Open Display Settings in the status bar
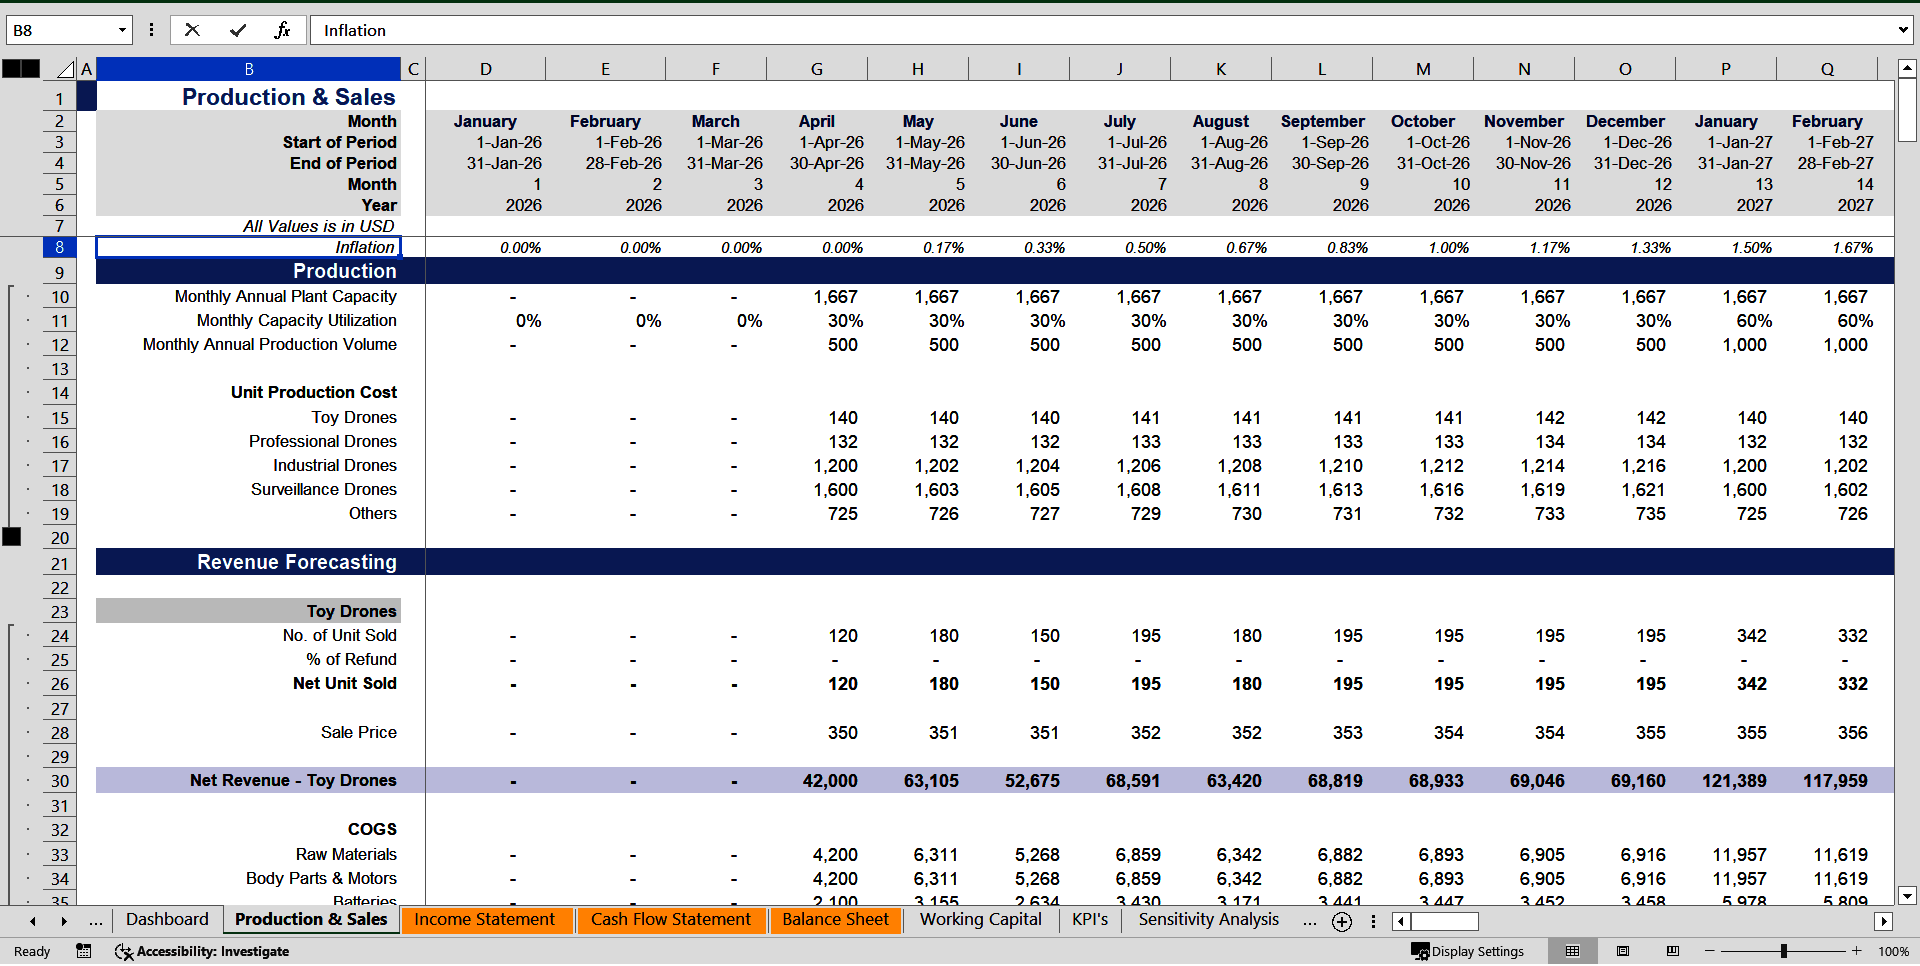The image size is (1920, 966). (1467, 951)
